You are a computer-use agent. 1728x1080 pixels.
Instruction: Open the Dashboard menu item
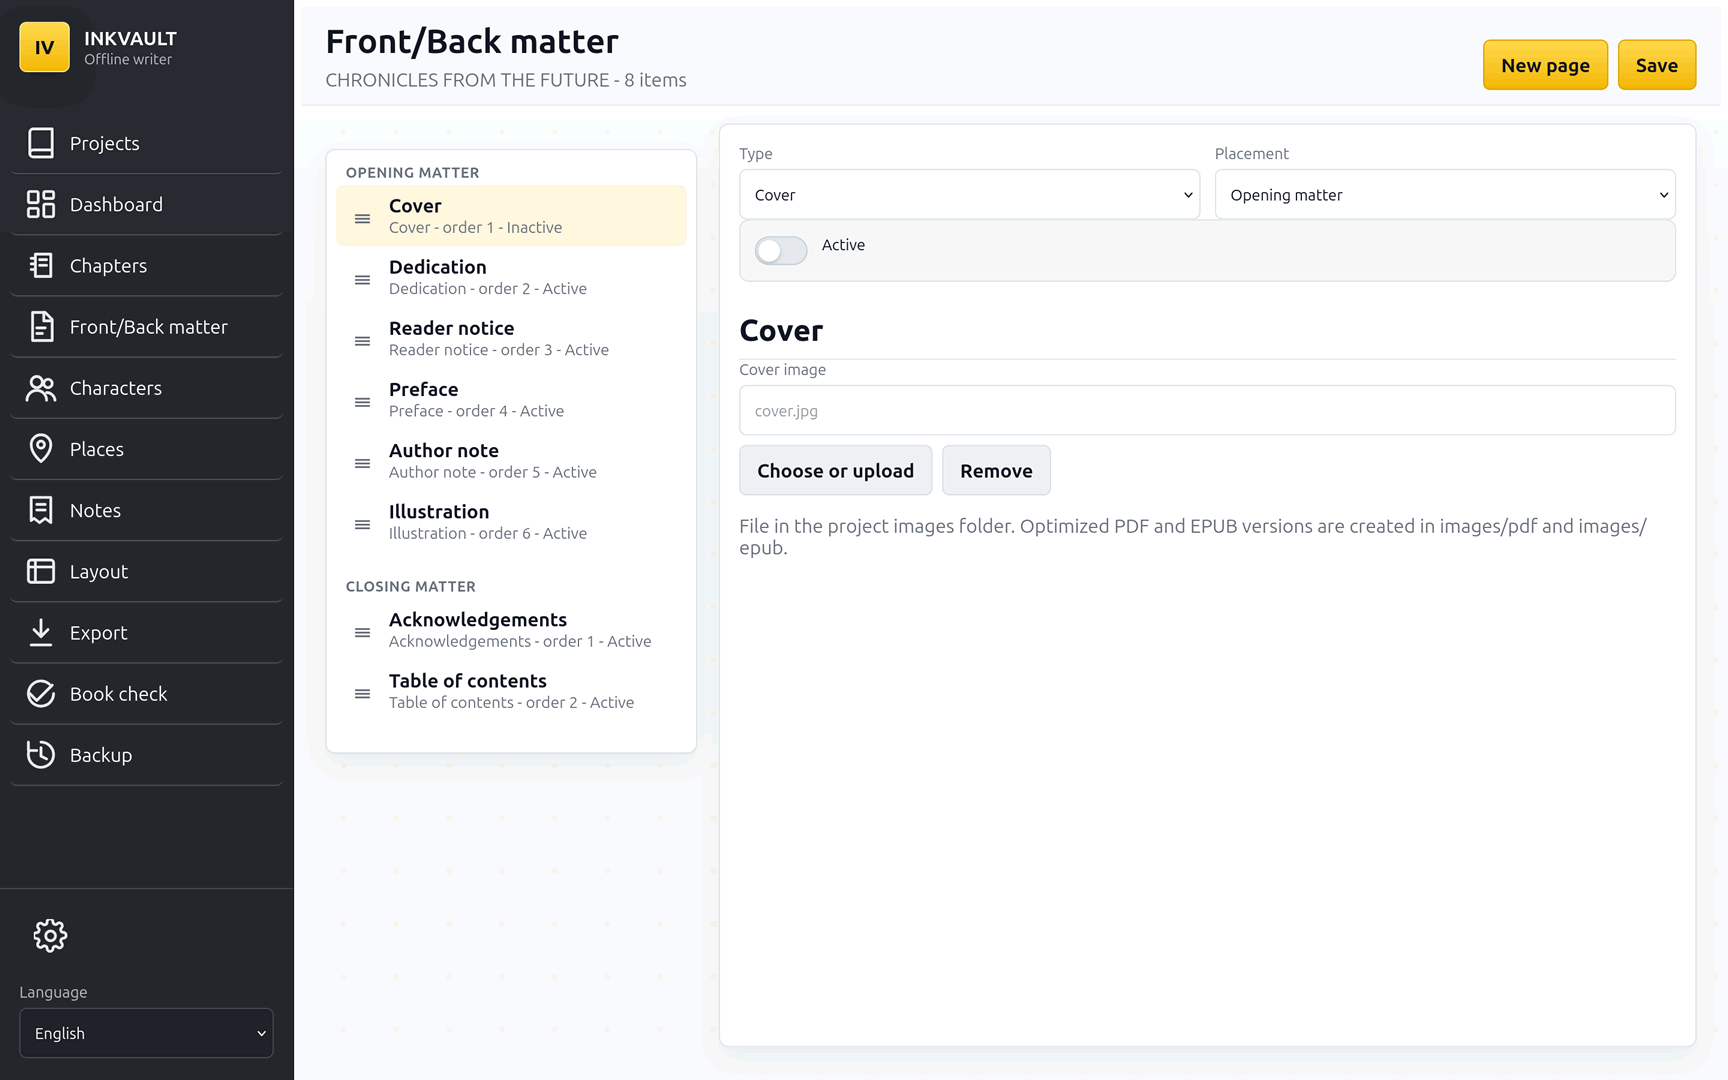[146, 204]
